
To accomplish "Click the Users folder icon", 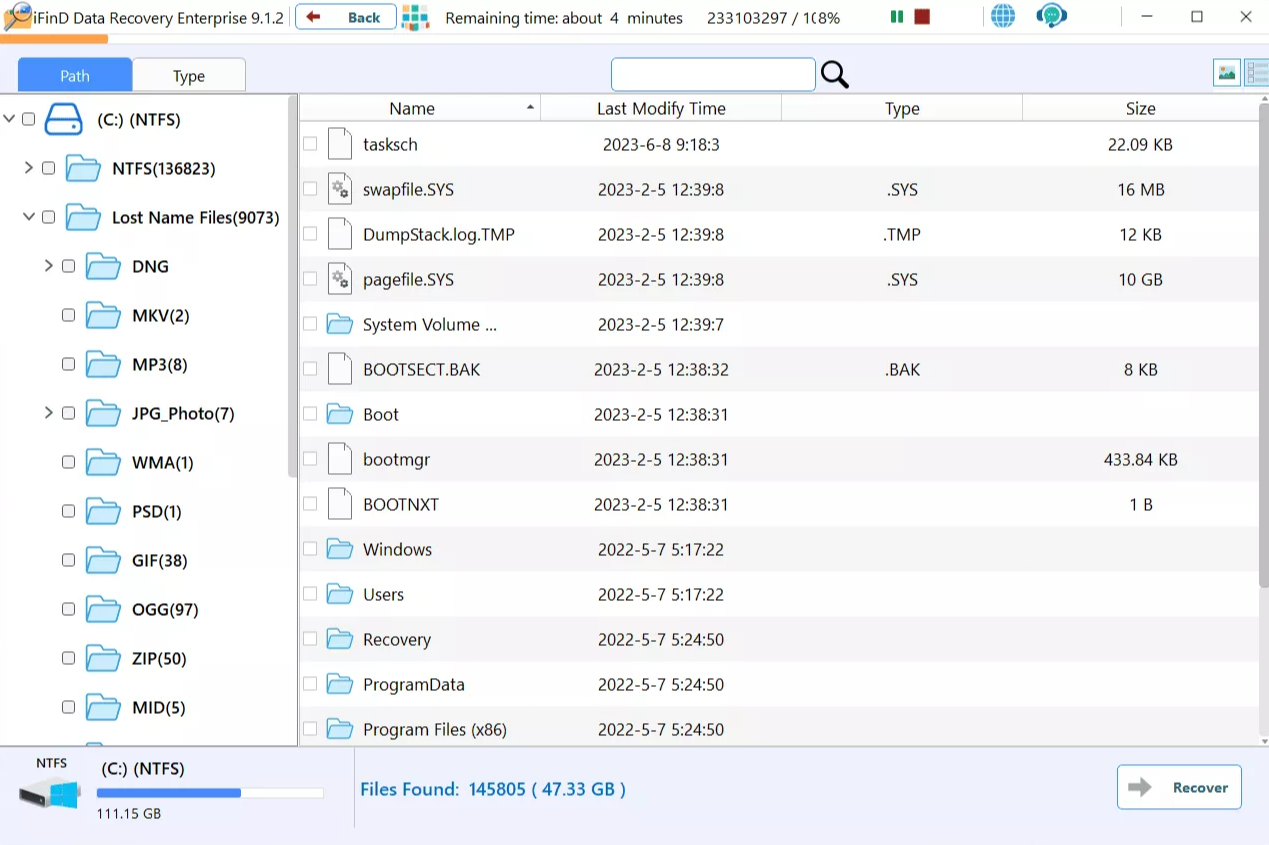I will 340,594.
